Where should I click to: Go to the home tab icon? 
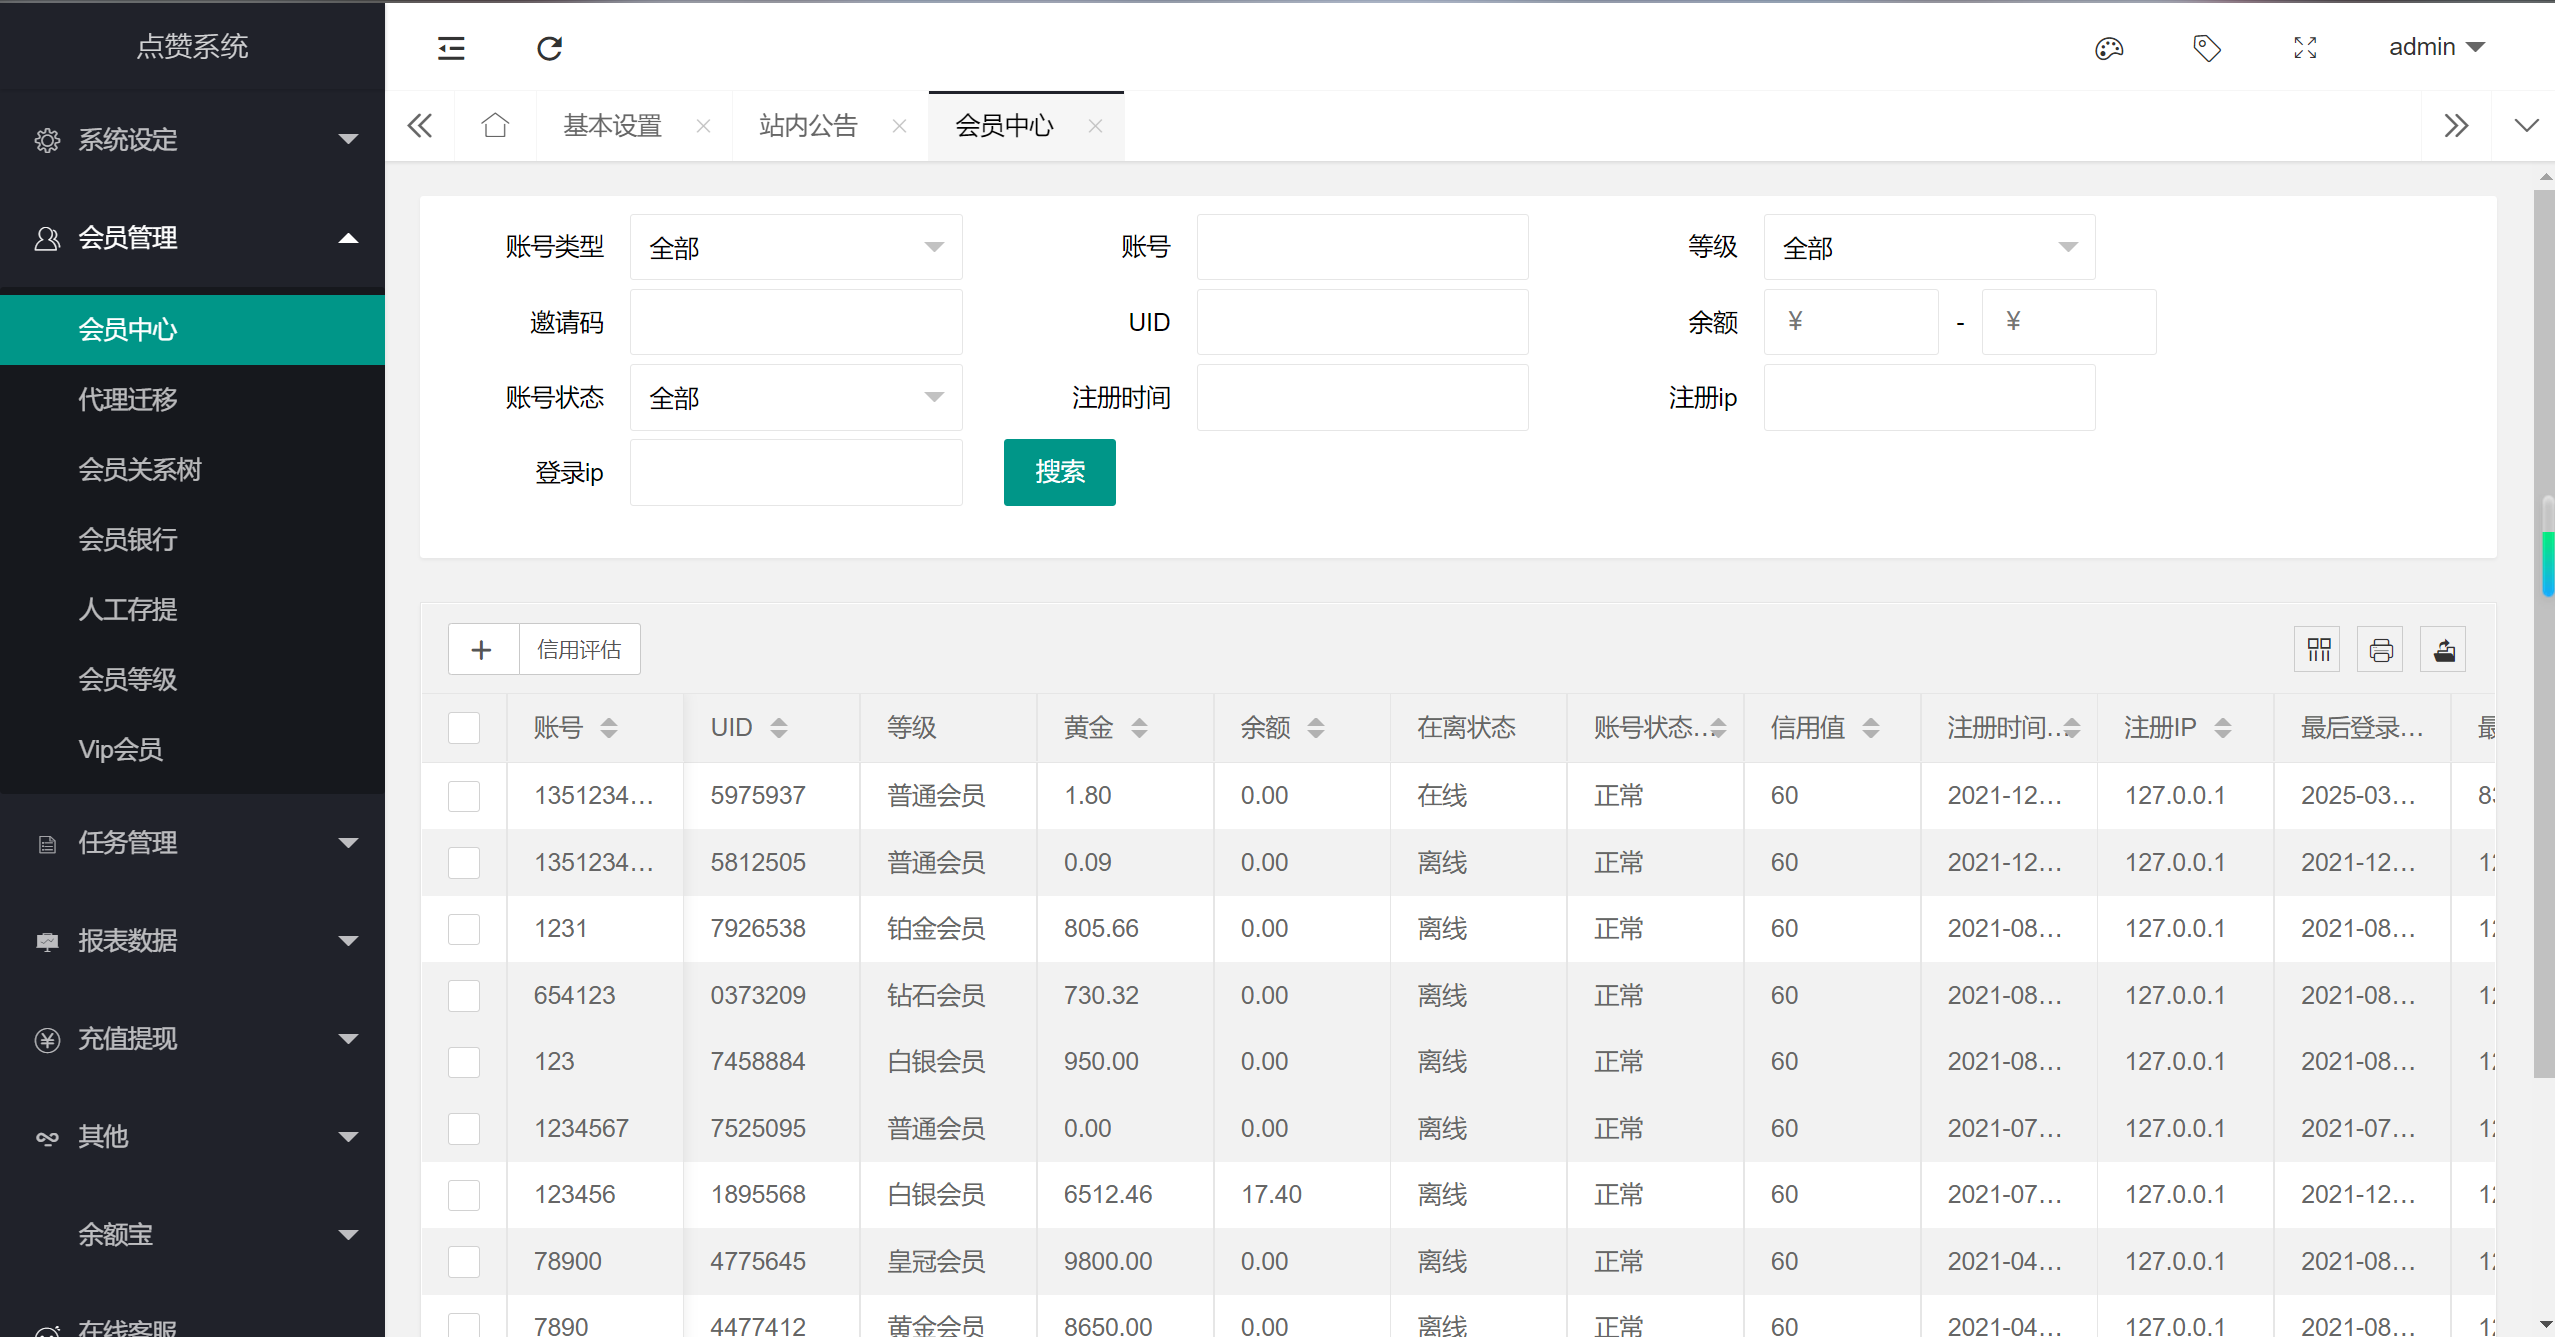coord(495,125)
